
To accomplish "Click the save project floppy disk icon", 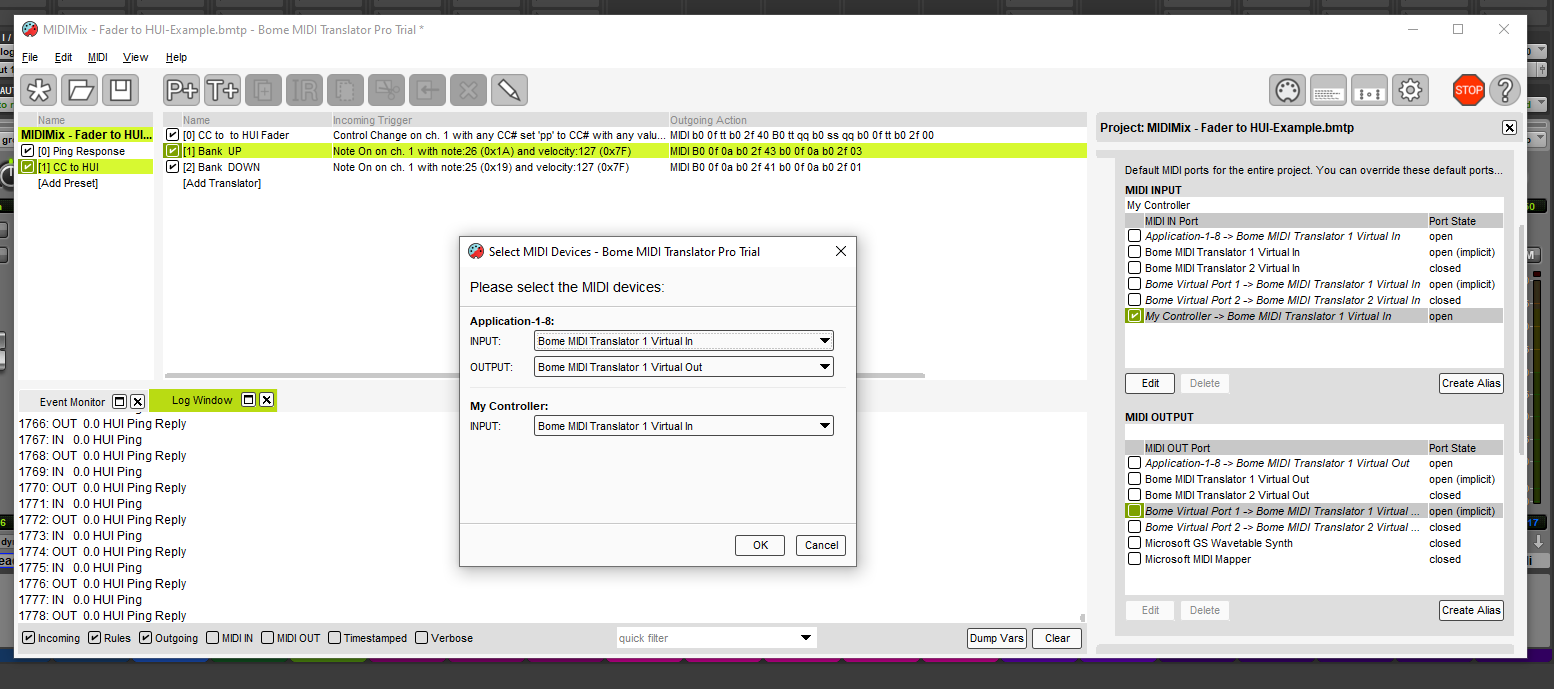I will point(121,90).
